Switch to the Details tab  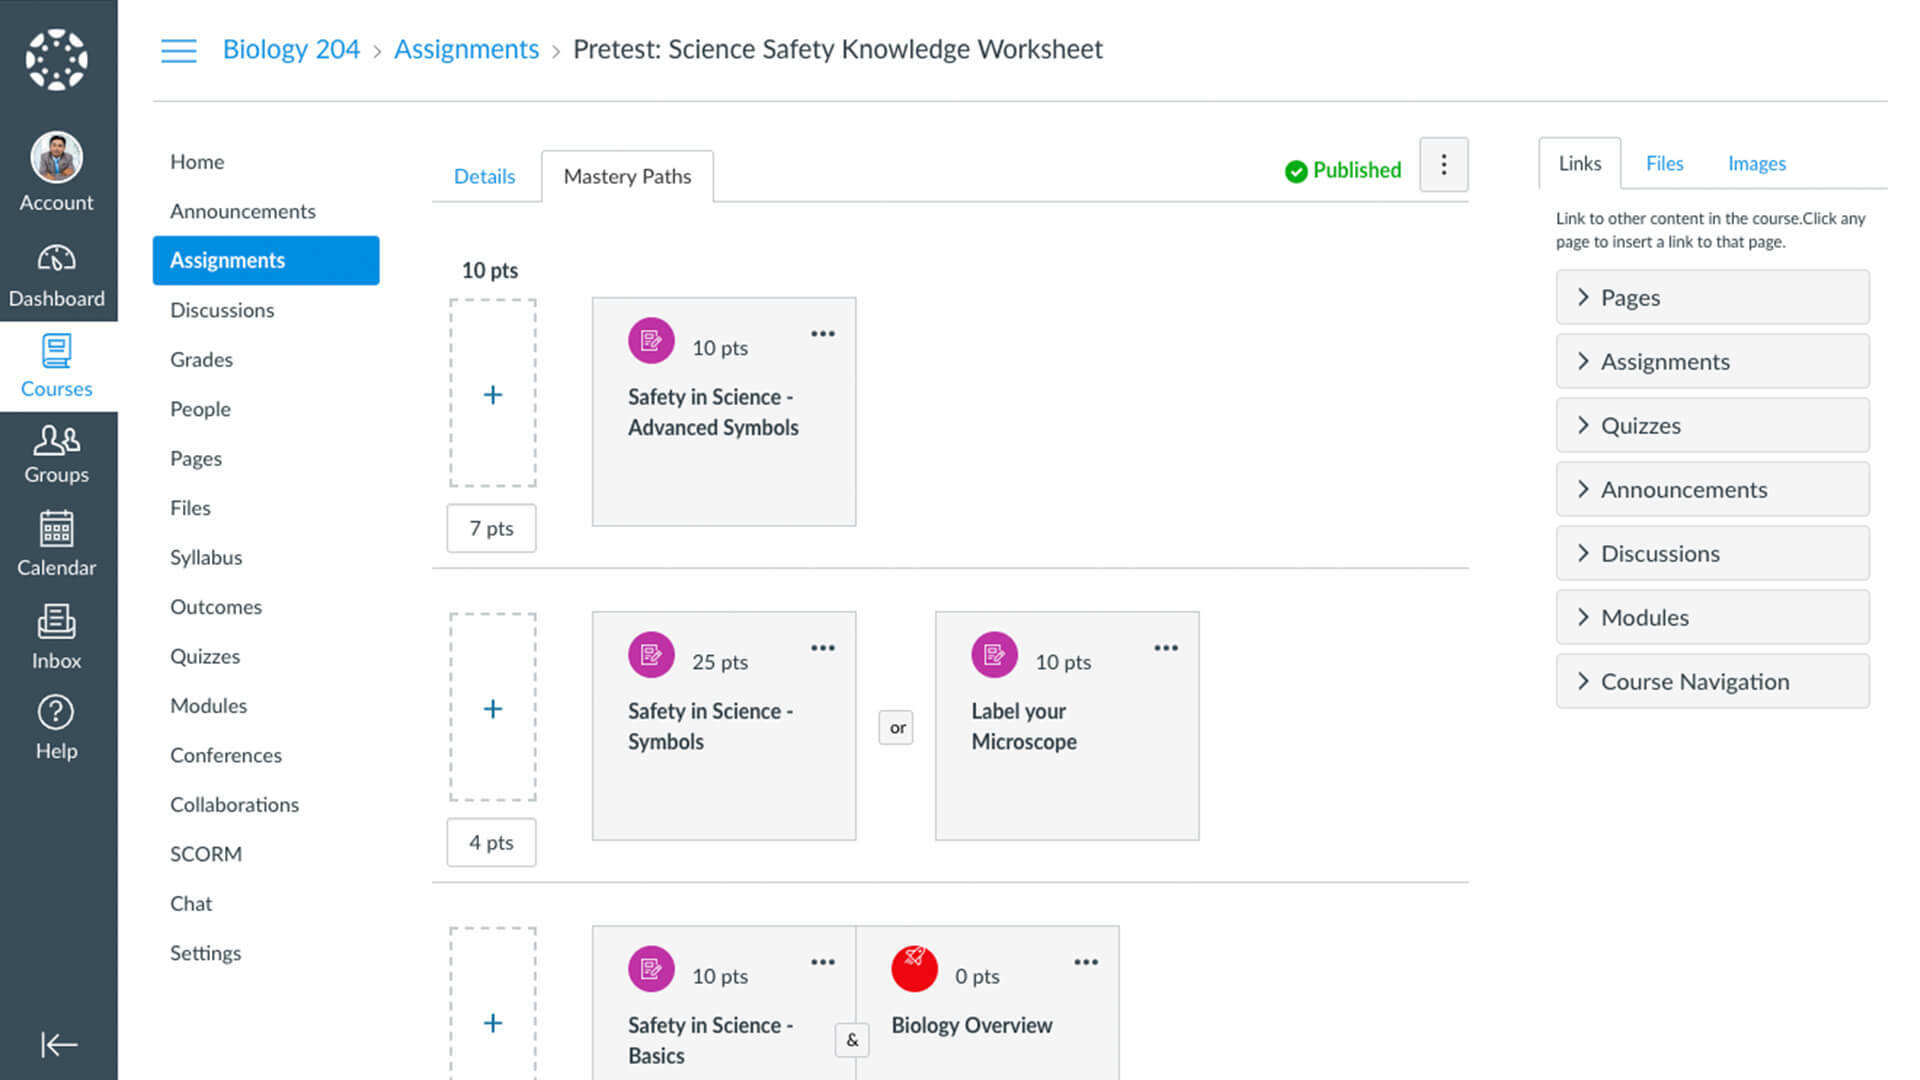484,176
